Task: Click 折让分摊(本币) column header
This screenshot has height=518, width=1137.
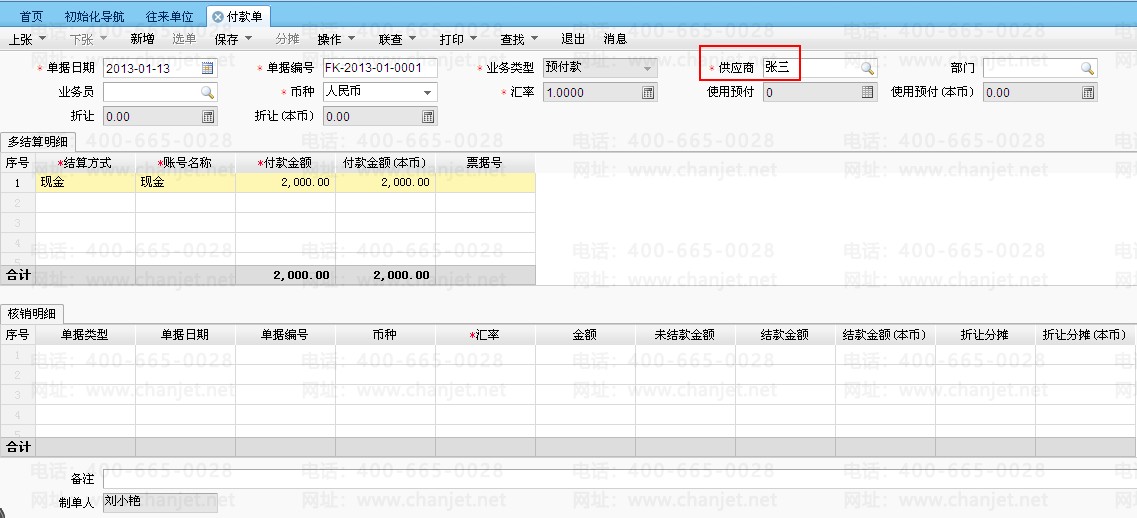Action: pos(1086,334)
